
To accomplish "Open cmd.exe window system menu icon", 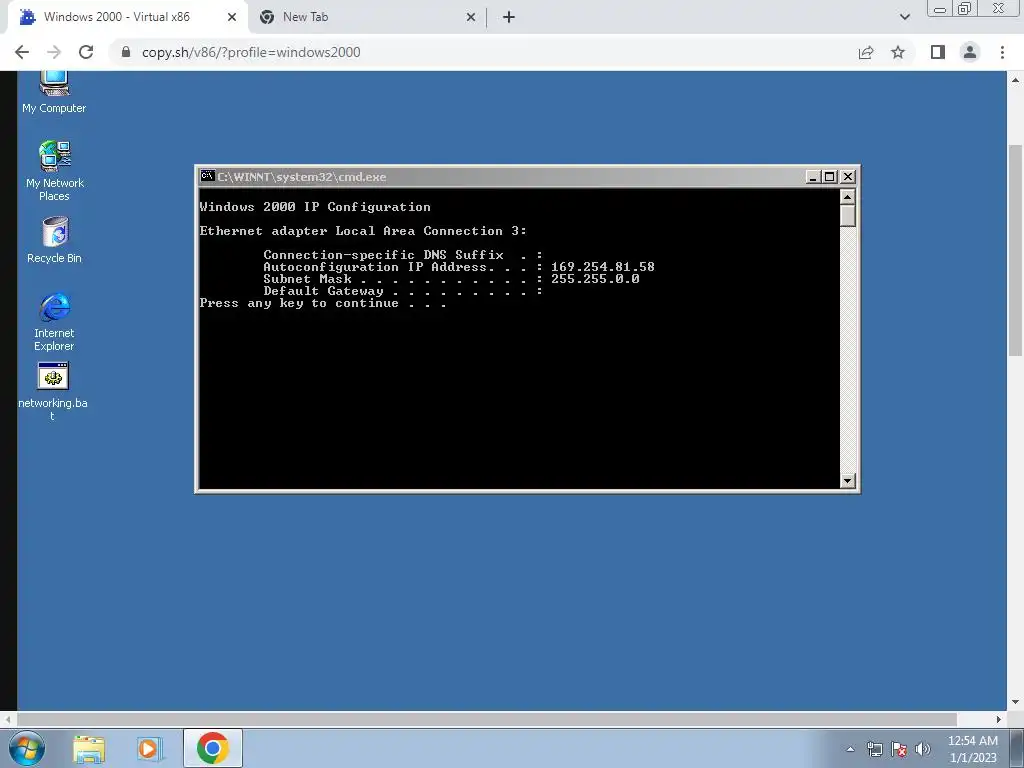I will pos(208,176).
